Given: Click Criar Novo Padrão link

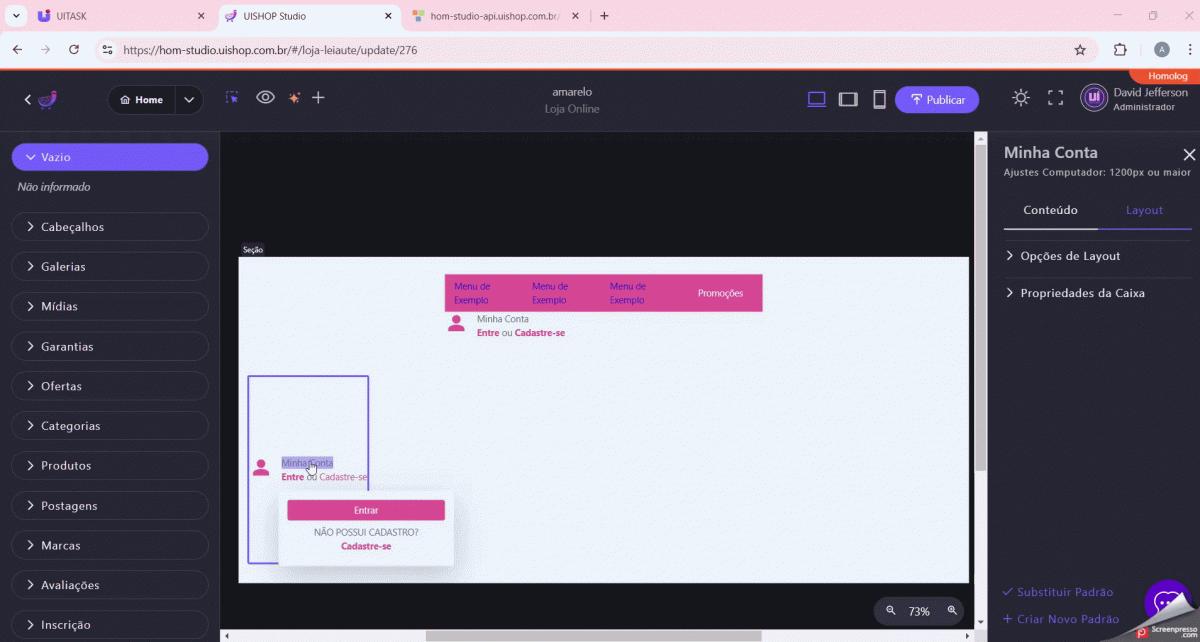Looking at the screenshot, I should point(1067,619).
